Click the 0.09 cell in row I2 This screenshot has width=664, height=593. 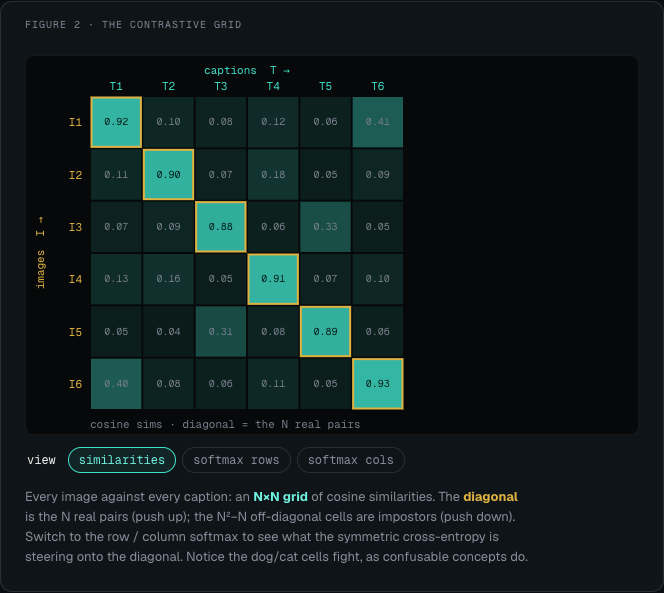click(x=378, y=175)
